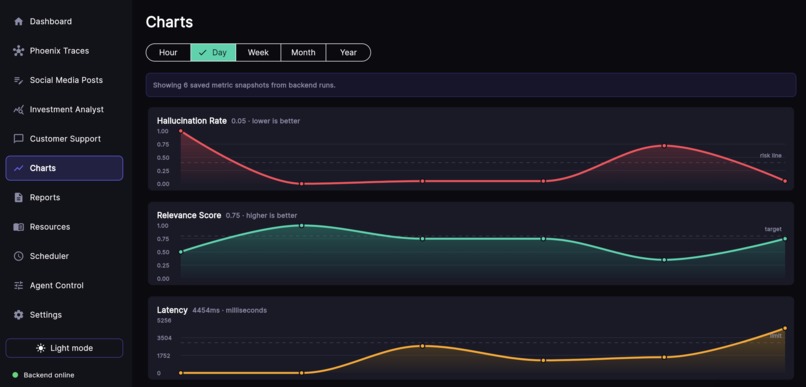The width and height of the screenshot is (806, 387).
Task: Select the Hour time range
Action: coord(168,52)
